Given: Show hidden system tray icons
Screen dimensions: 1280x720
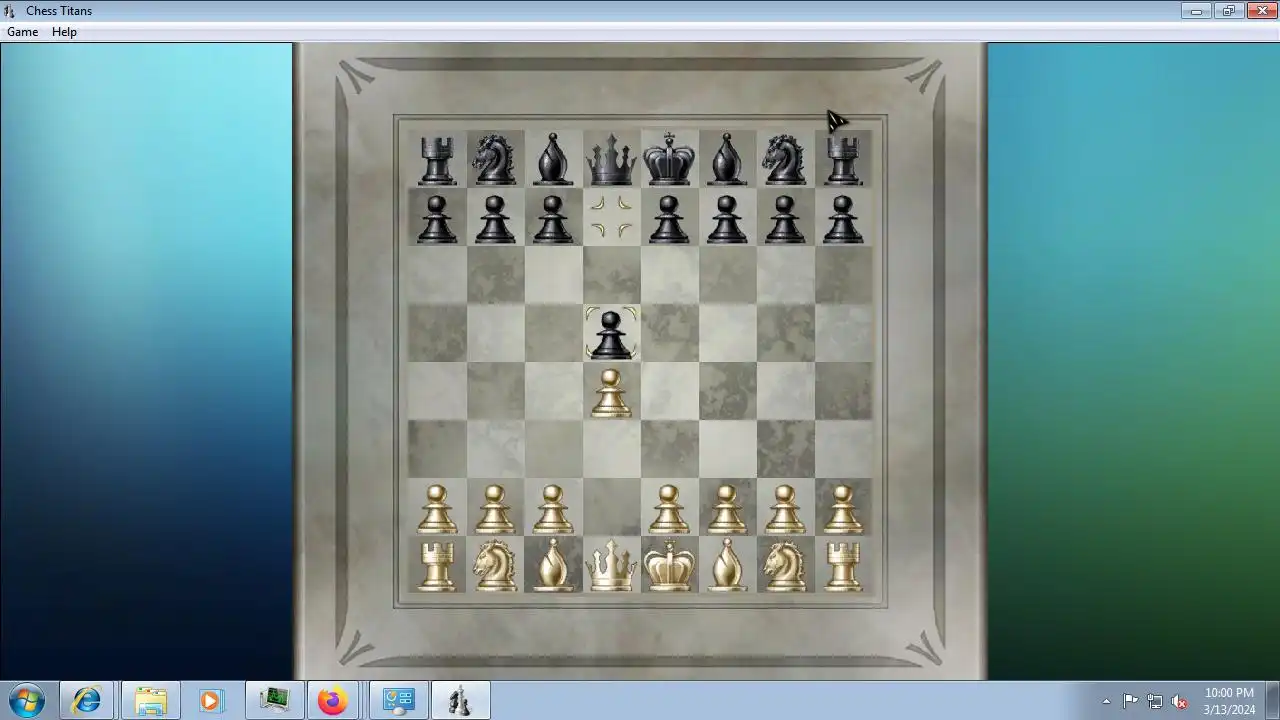Looking at the screenshot, I should pos(1106,701).
